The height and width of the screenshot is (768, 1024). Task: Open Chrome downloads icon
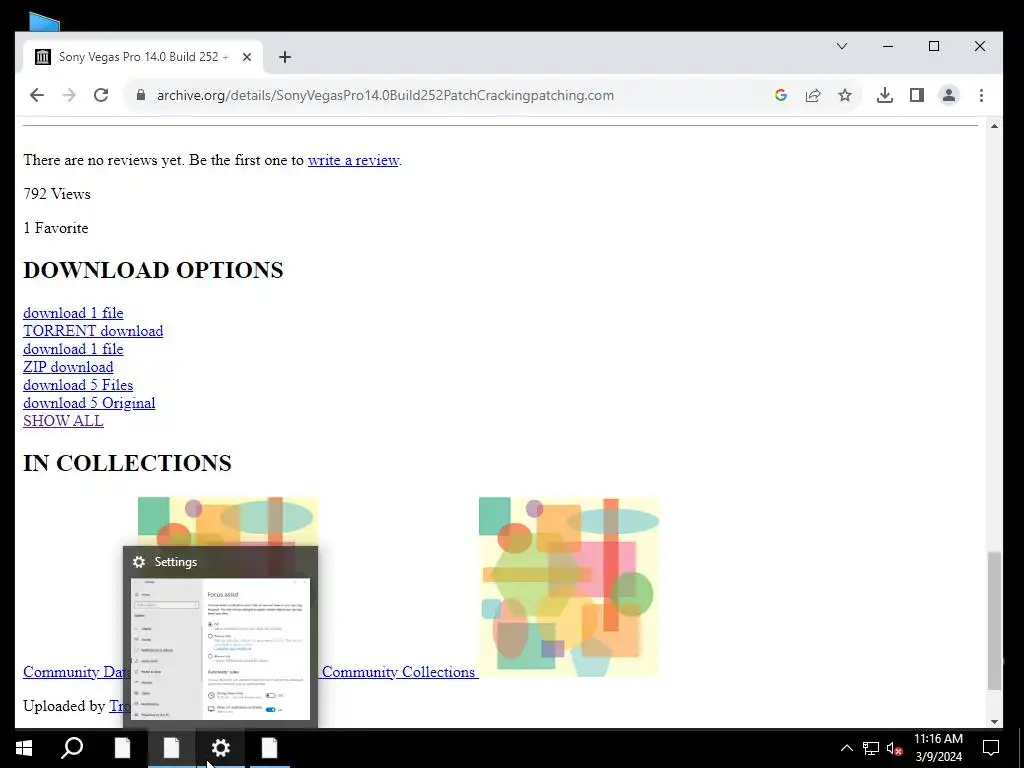885,95
